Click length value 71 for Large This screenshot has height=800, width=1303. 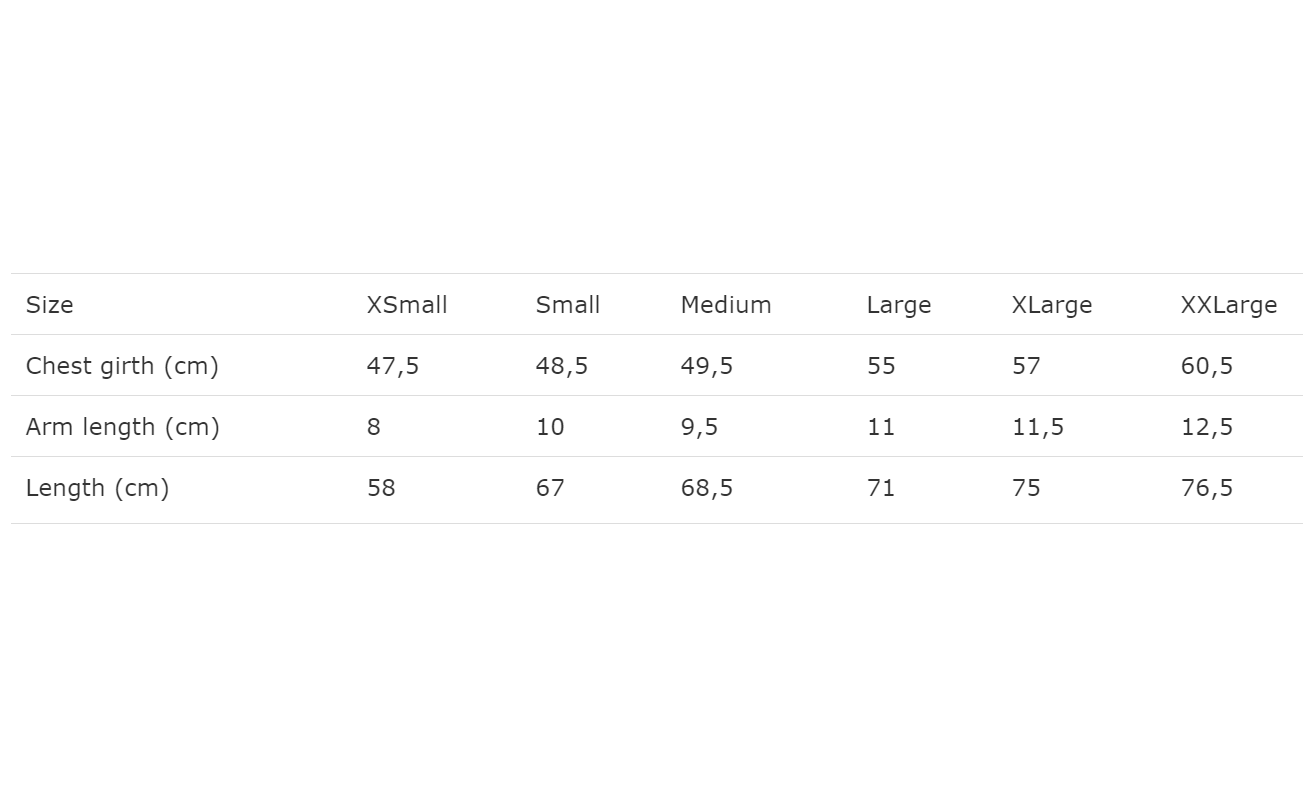(881, 488)
